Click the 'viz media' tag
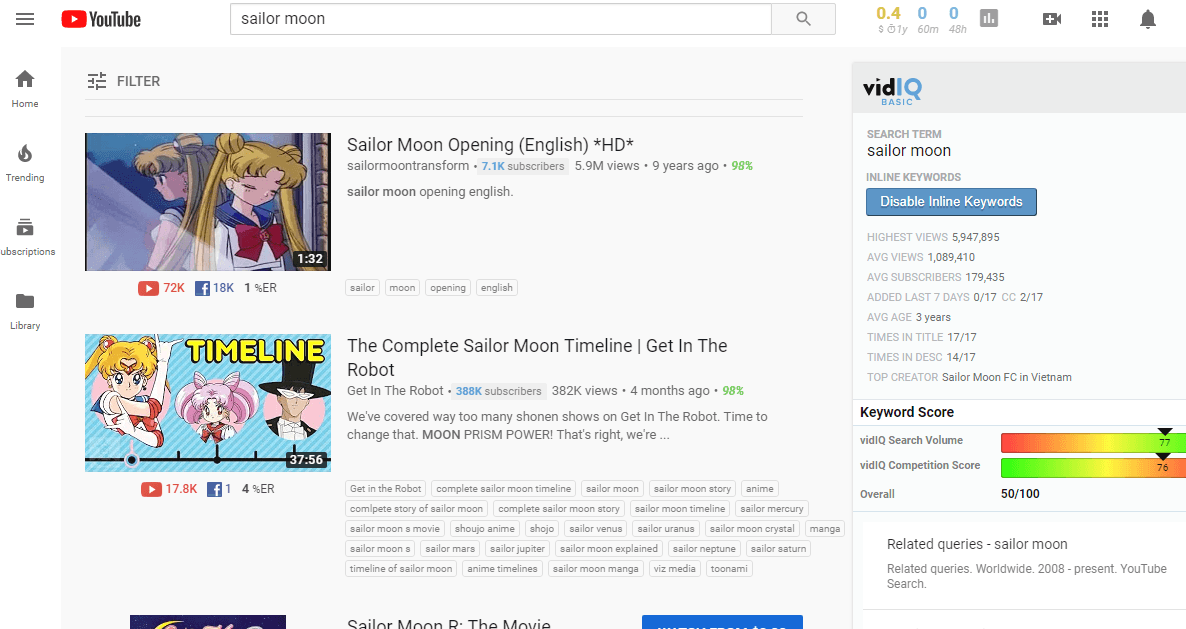The image size is (1186, 629). (675, 569)
